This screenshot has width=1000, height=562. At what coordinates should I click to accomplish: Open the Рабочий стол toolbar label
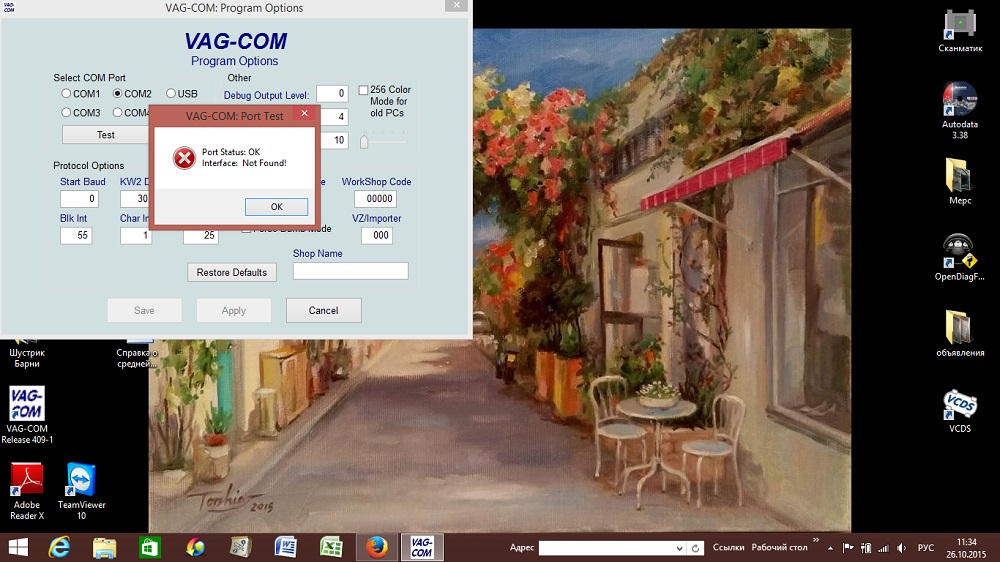click(779, 547)
